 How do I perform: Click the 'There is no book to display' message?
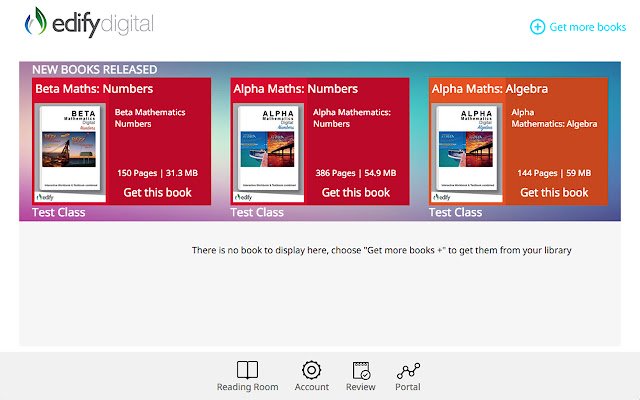pyautogui.click(x=382, y=250)
